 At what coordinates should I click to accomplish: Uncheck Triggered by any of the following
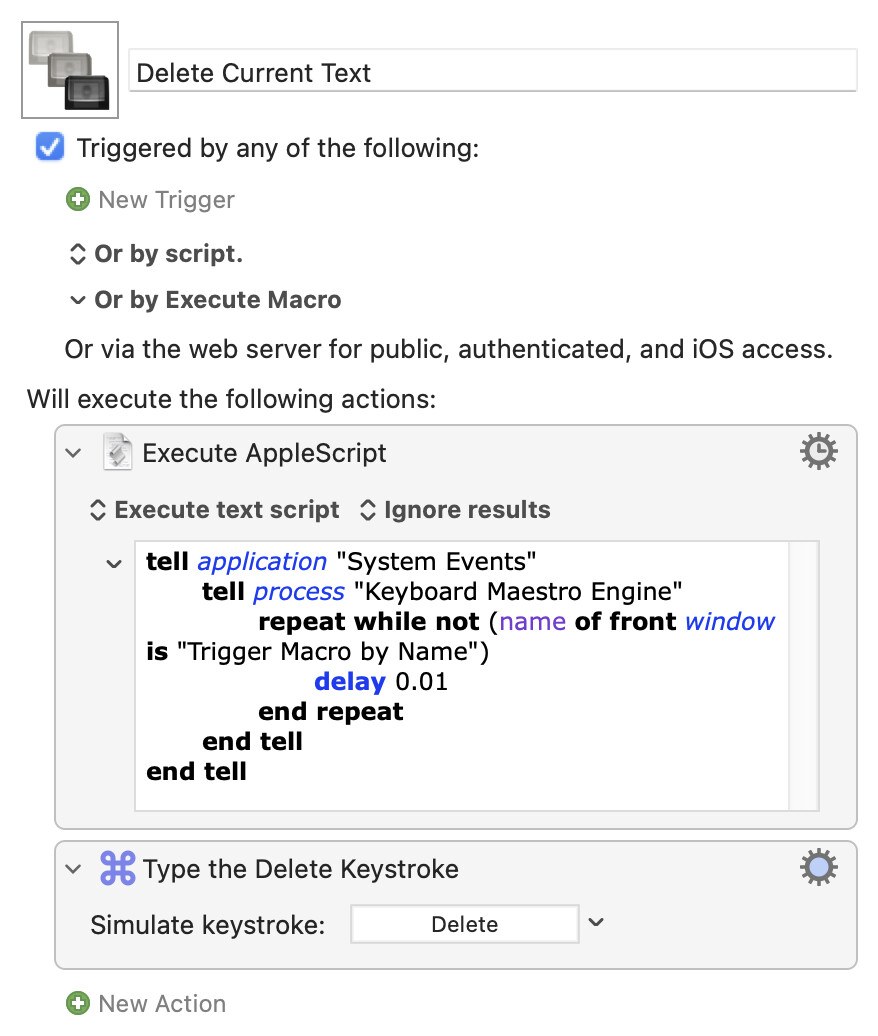tap(49, 148)
